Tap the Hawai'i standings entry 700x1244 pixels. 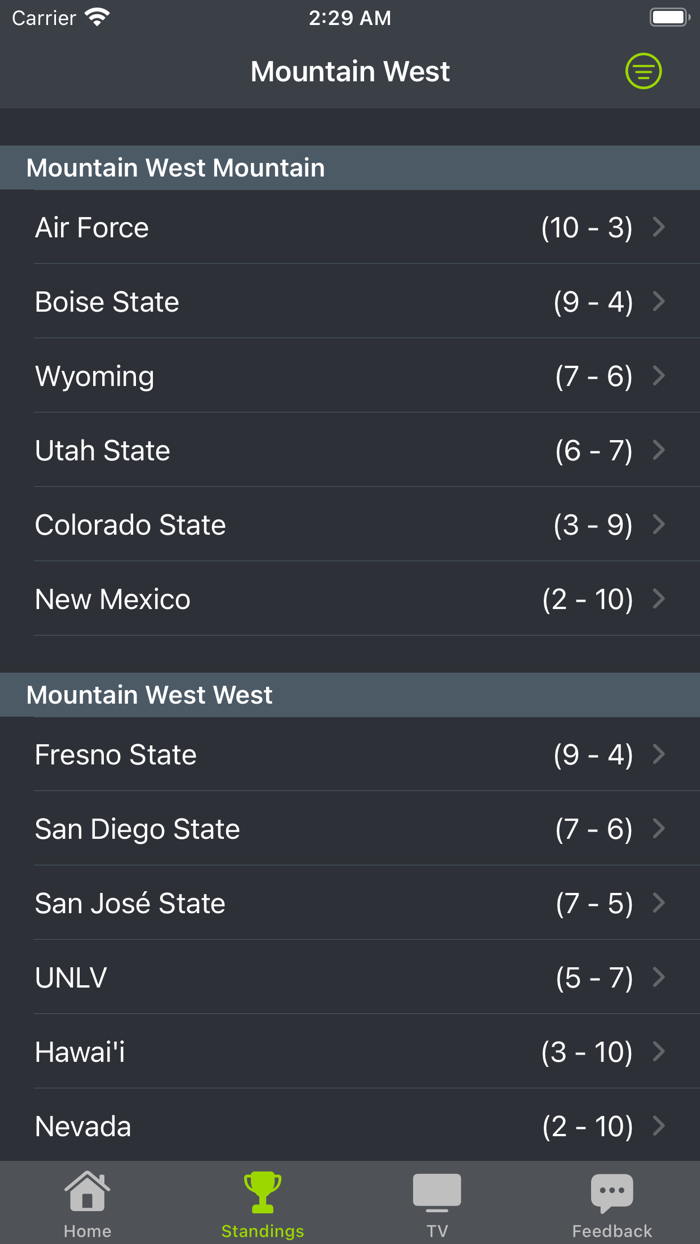(350, 1051)
